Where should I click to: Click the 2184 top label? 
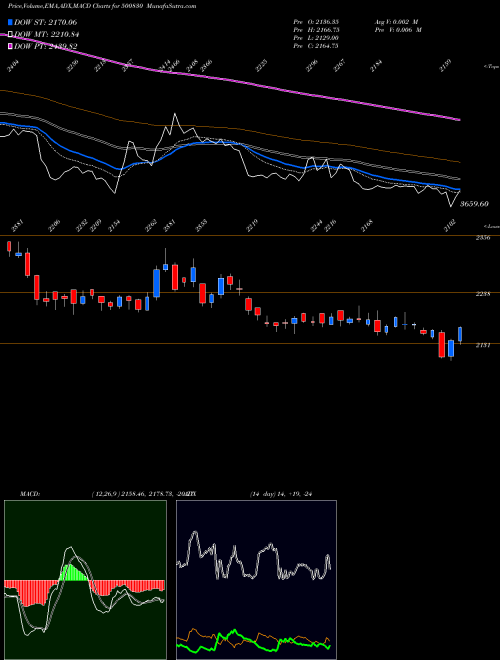click(376, 66)
